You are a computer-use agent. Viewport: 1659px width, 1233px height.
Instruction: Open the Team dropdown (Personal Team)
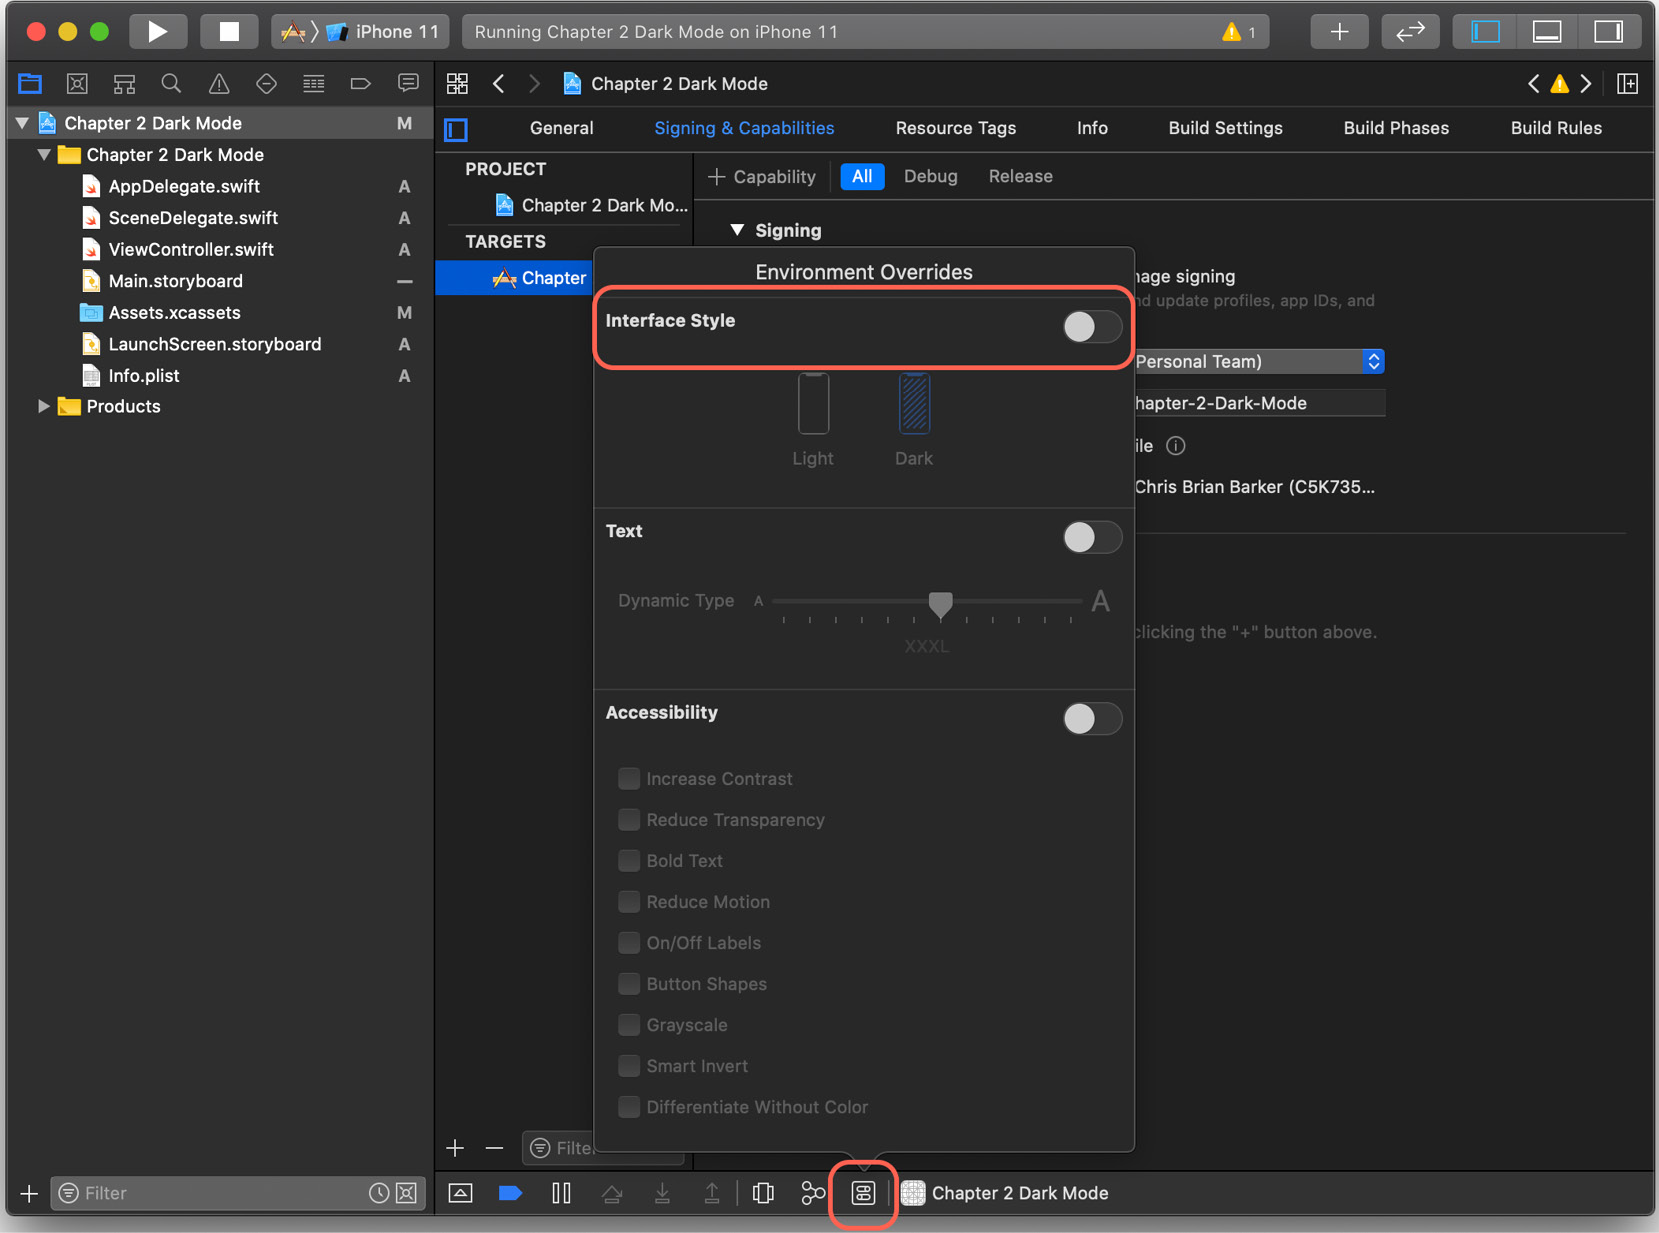1259,361
